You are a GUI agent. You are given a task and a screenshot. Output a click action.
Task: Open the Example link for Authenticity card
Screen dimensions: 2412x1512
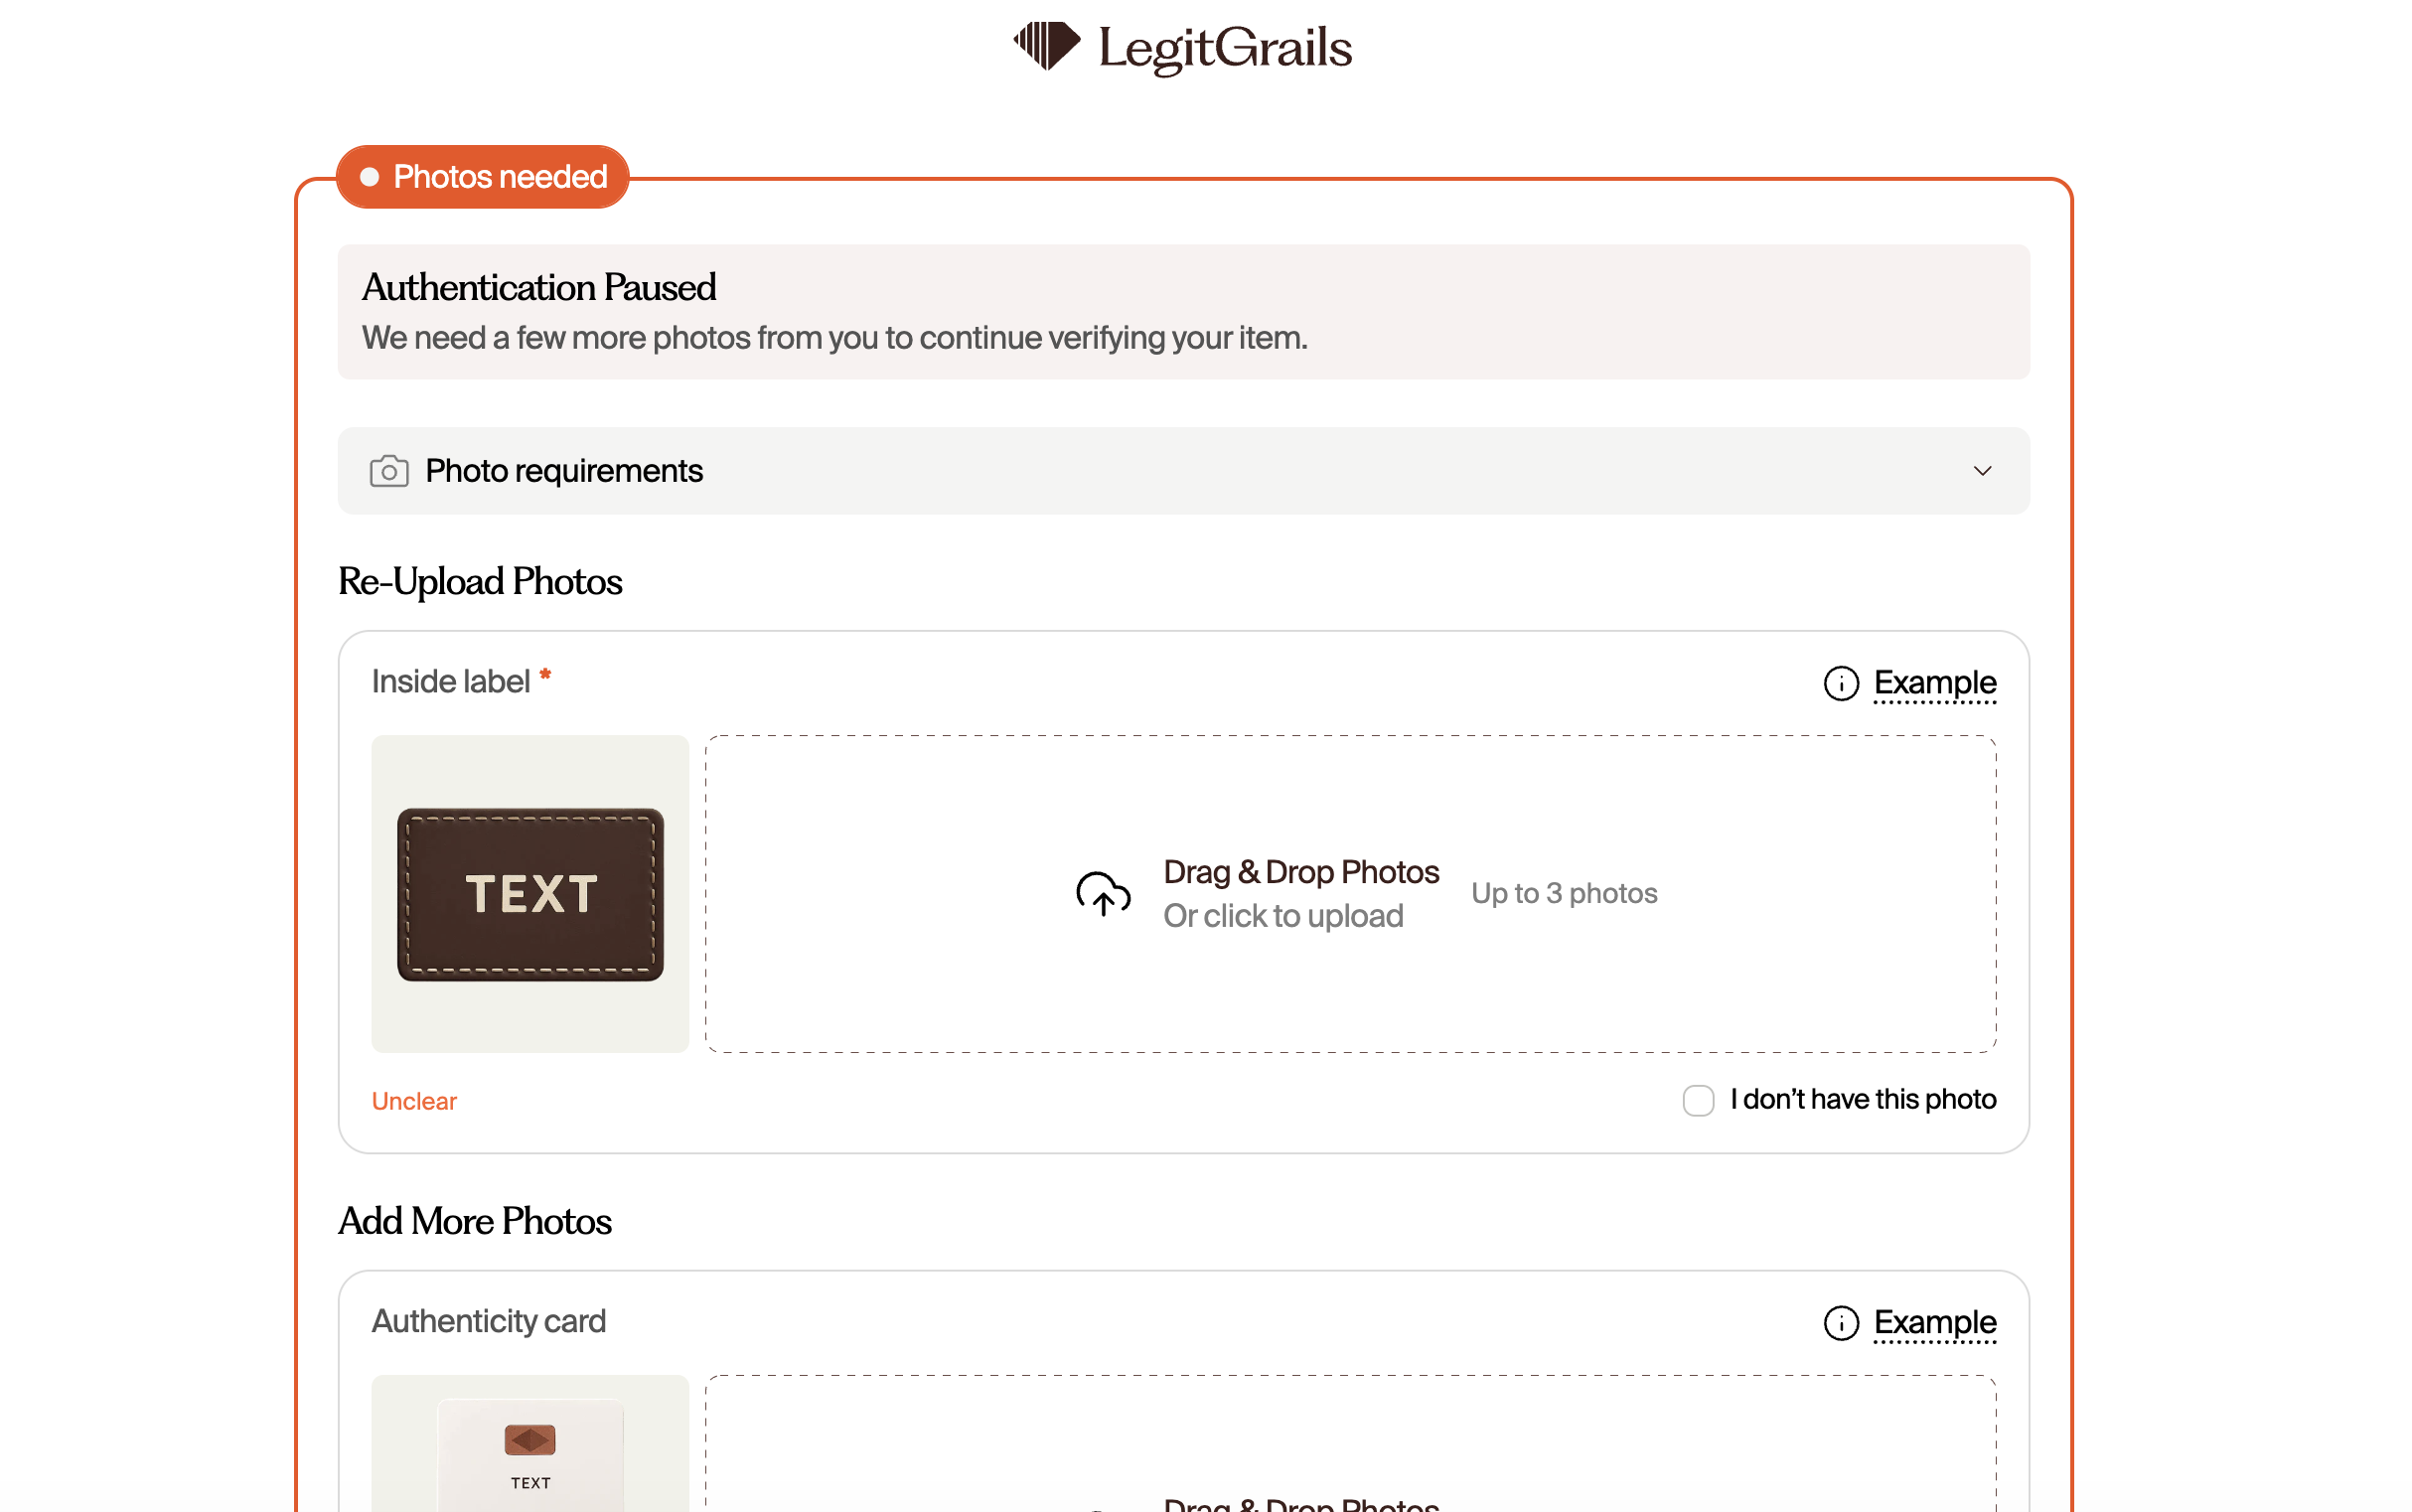click(1934, 1323)
